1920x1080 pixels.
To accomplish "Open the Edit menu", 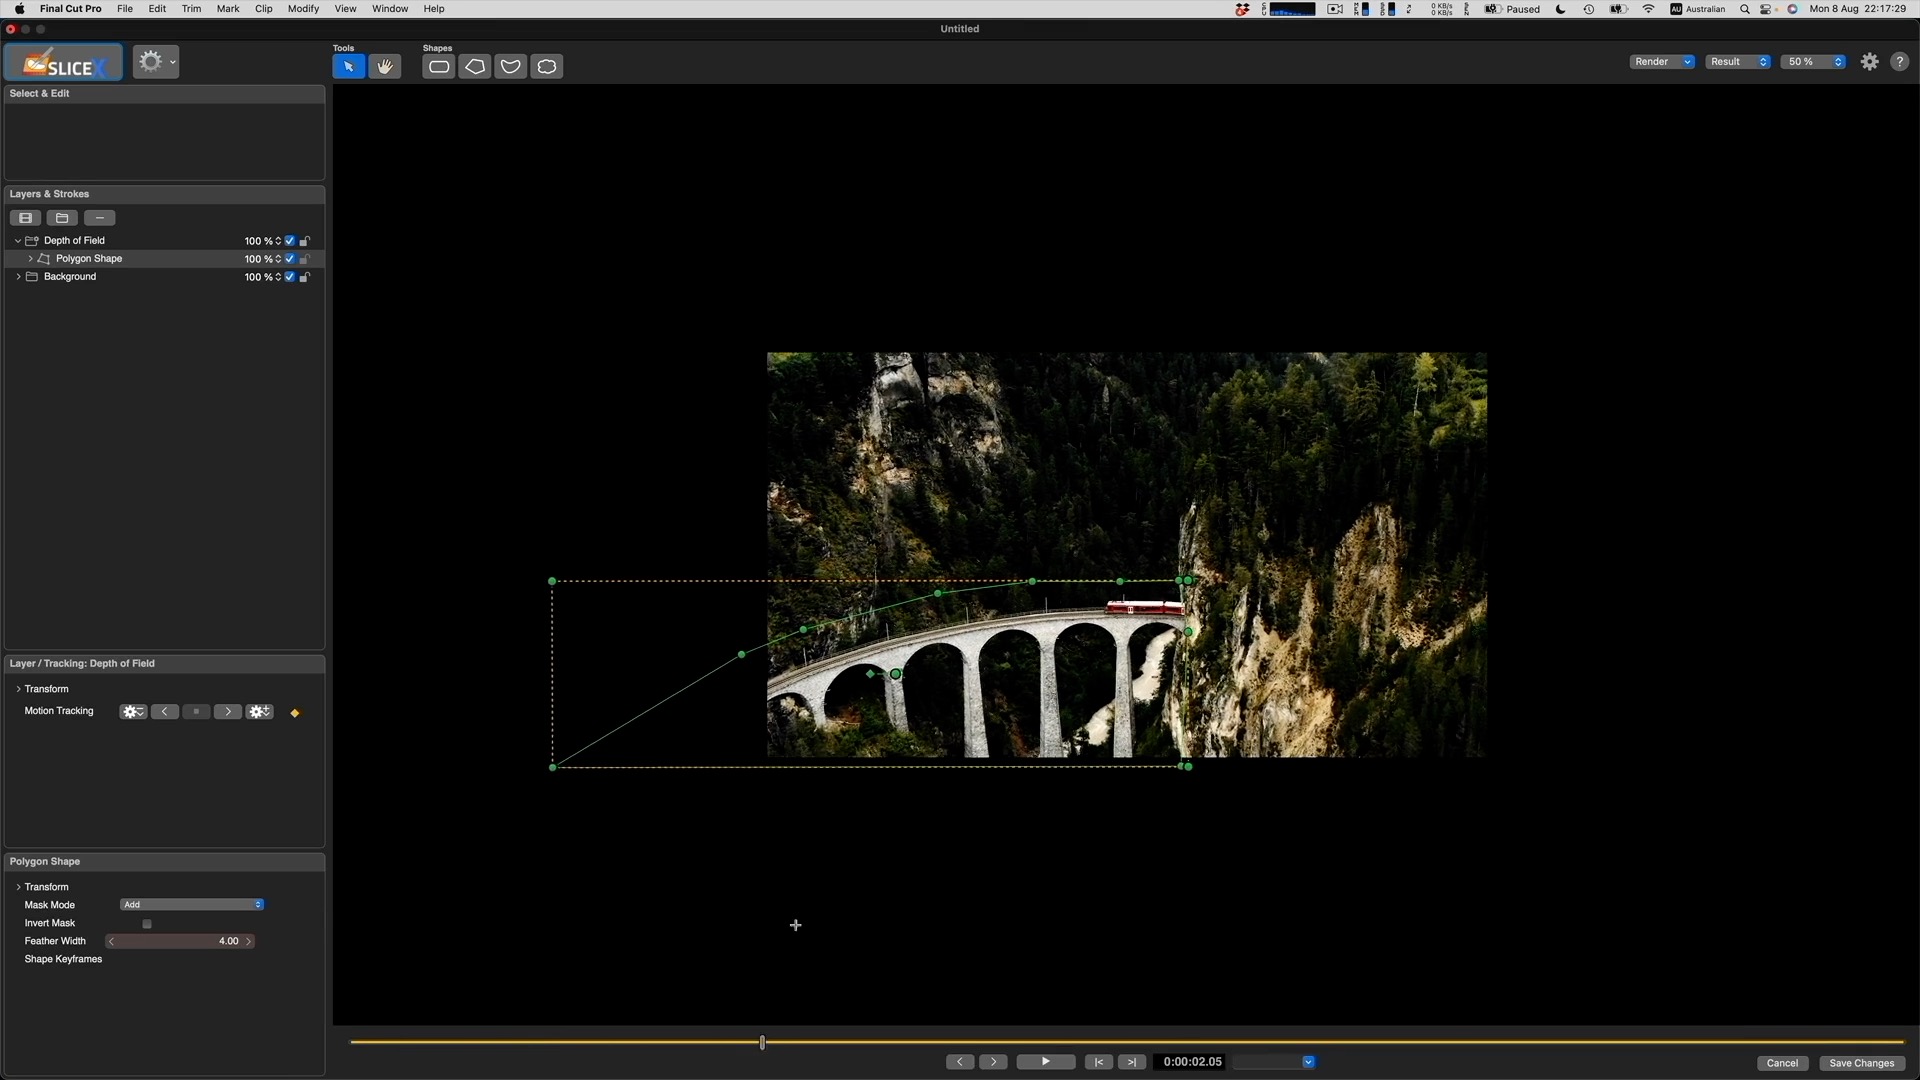I will coord(157,9).
